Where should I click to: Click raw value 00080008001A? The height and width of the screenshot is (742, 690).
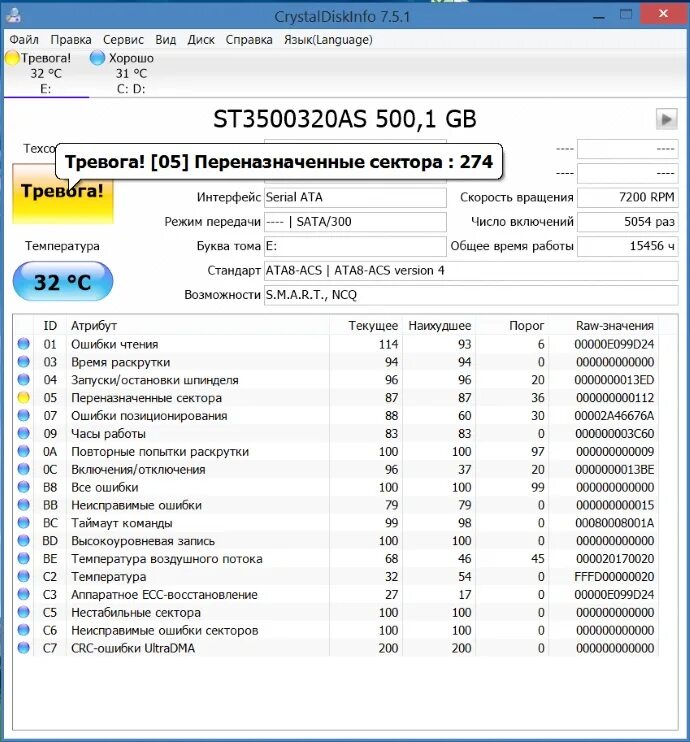click(614, 523)
